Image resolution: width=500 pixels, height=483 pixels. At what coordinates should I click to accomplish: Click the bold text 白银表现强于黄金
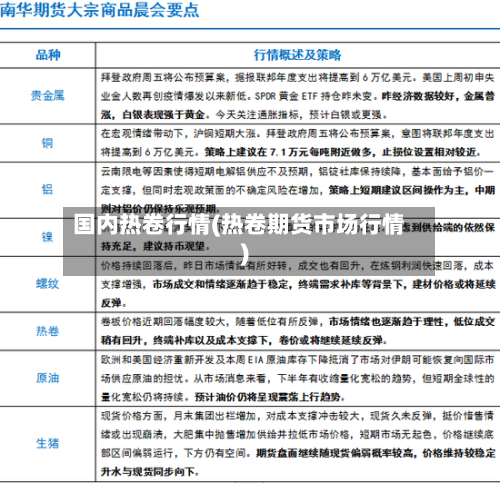point(163,115)
